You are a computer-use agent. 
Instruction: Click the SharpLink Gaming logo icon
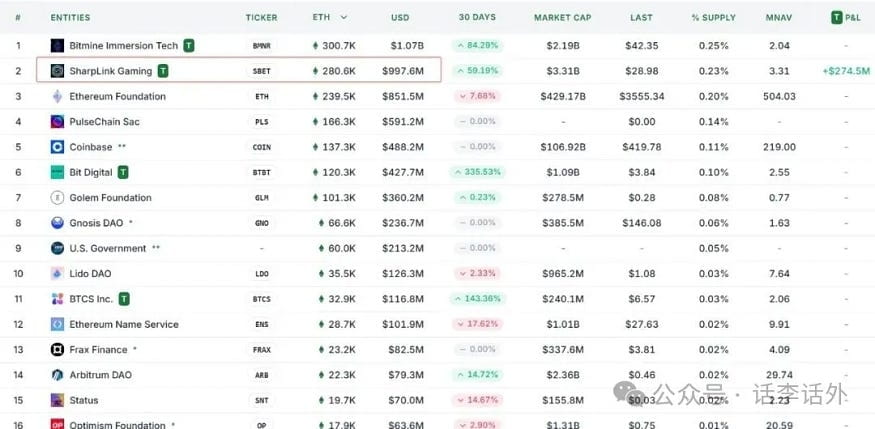[x=57, y=71]
